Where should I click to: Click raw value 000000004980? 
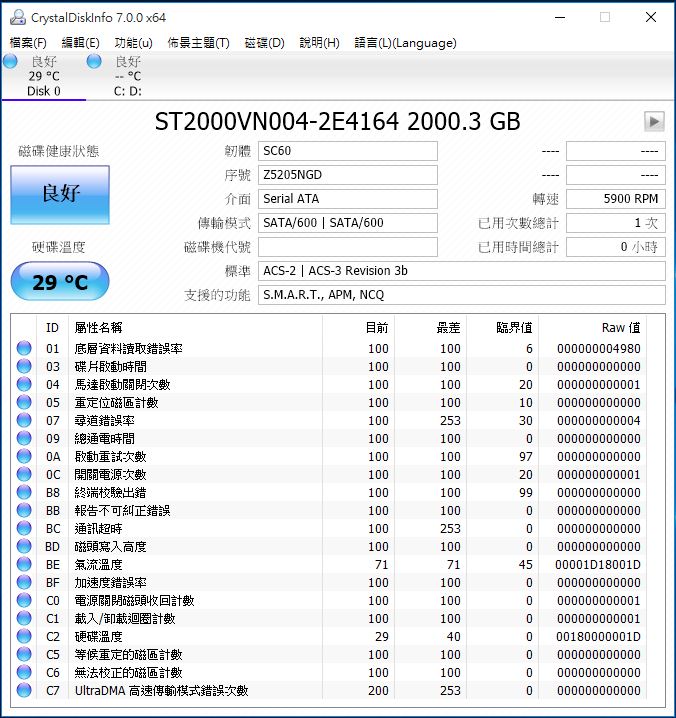point(599,348)
